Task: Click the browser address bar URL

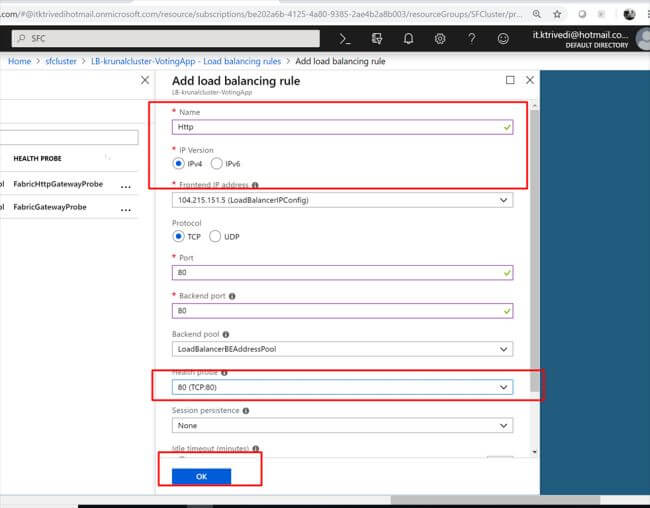Action: (x=261, y=14)
